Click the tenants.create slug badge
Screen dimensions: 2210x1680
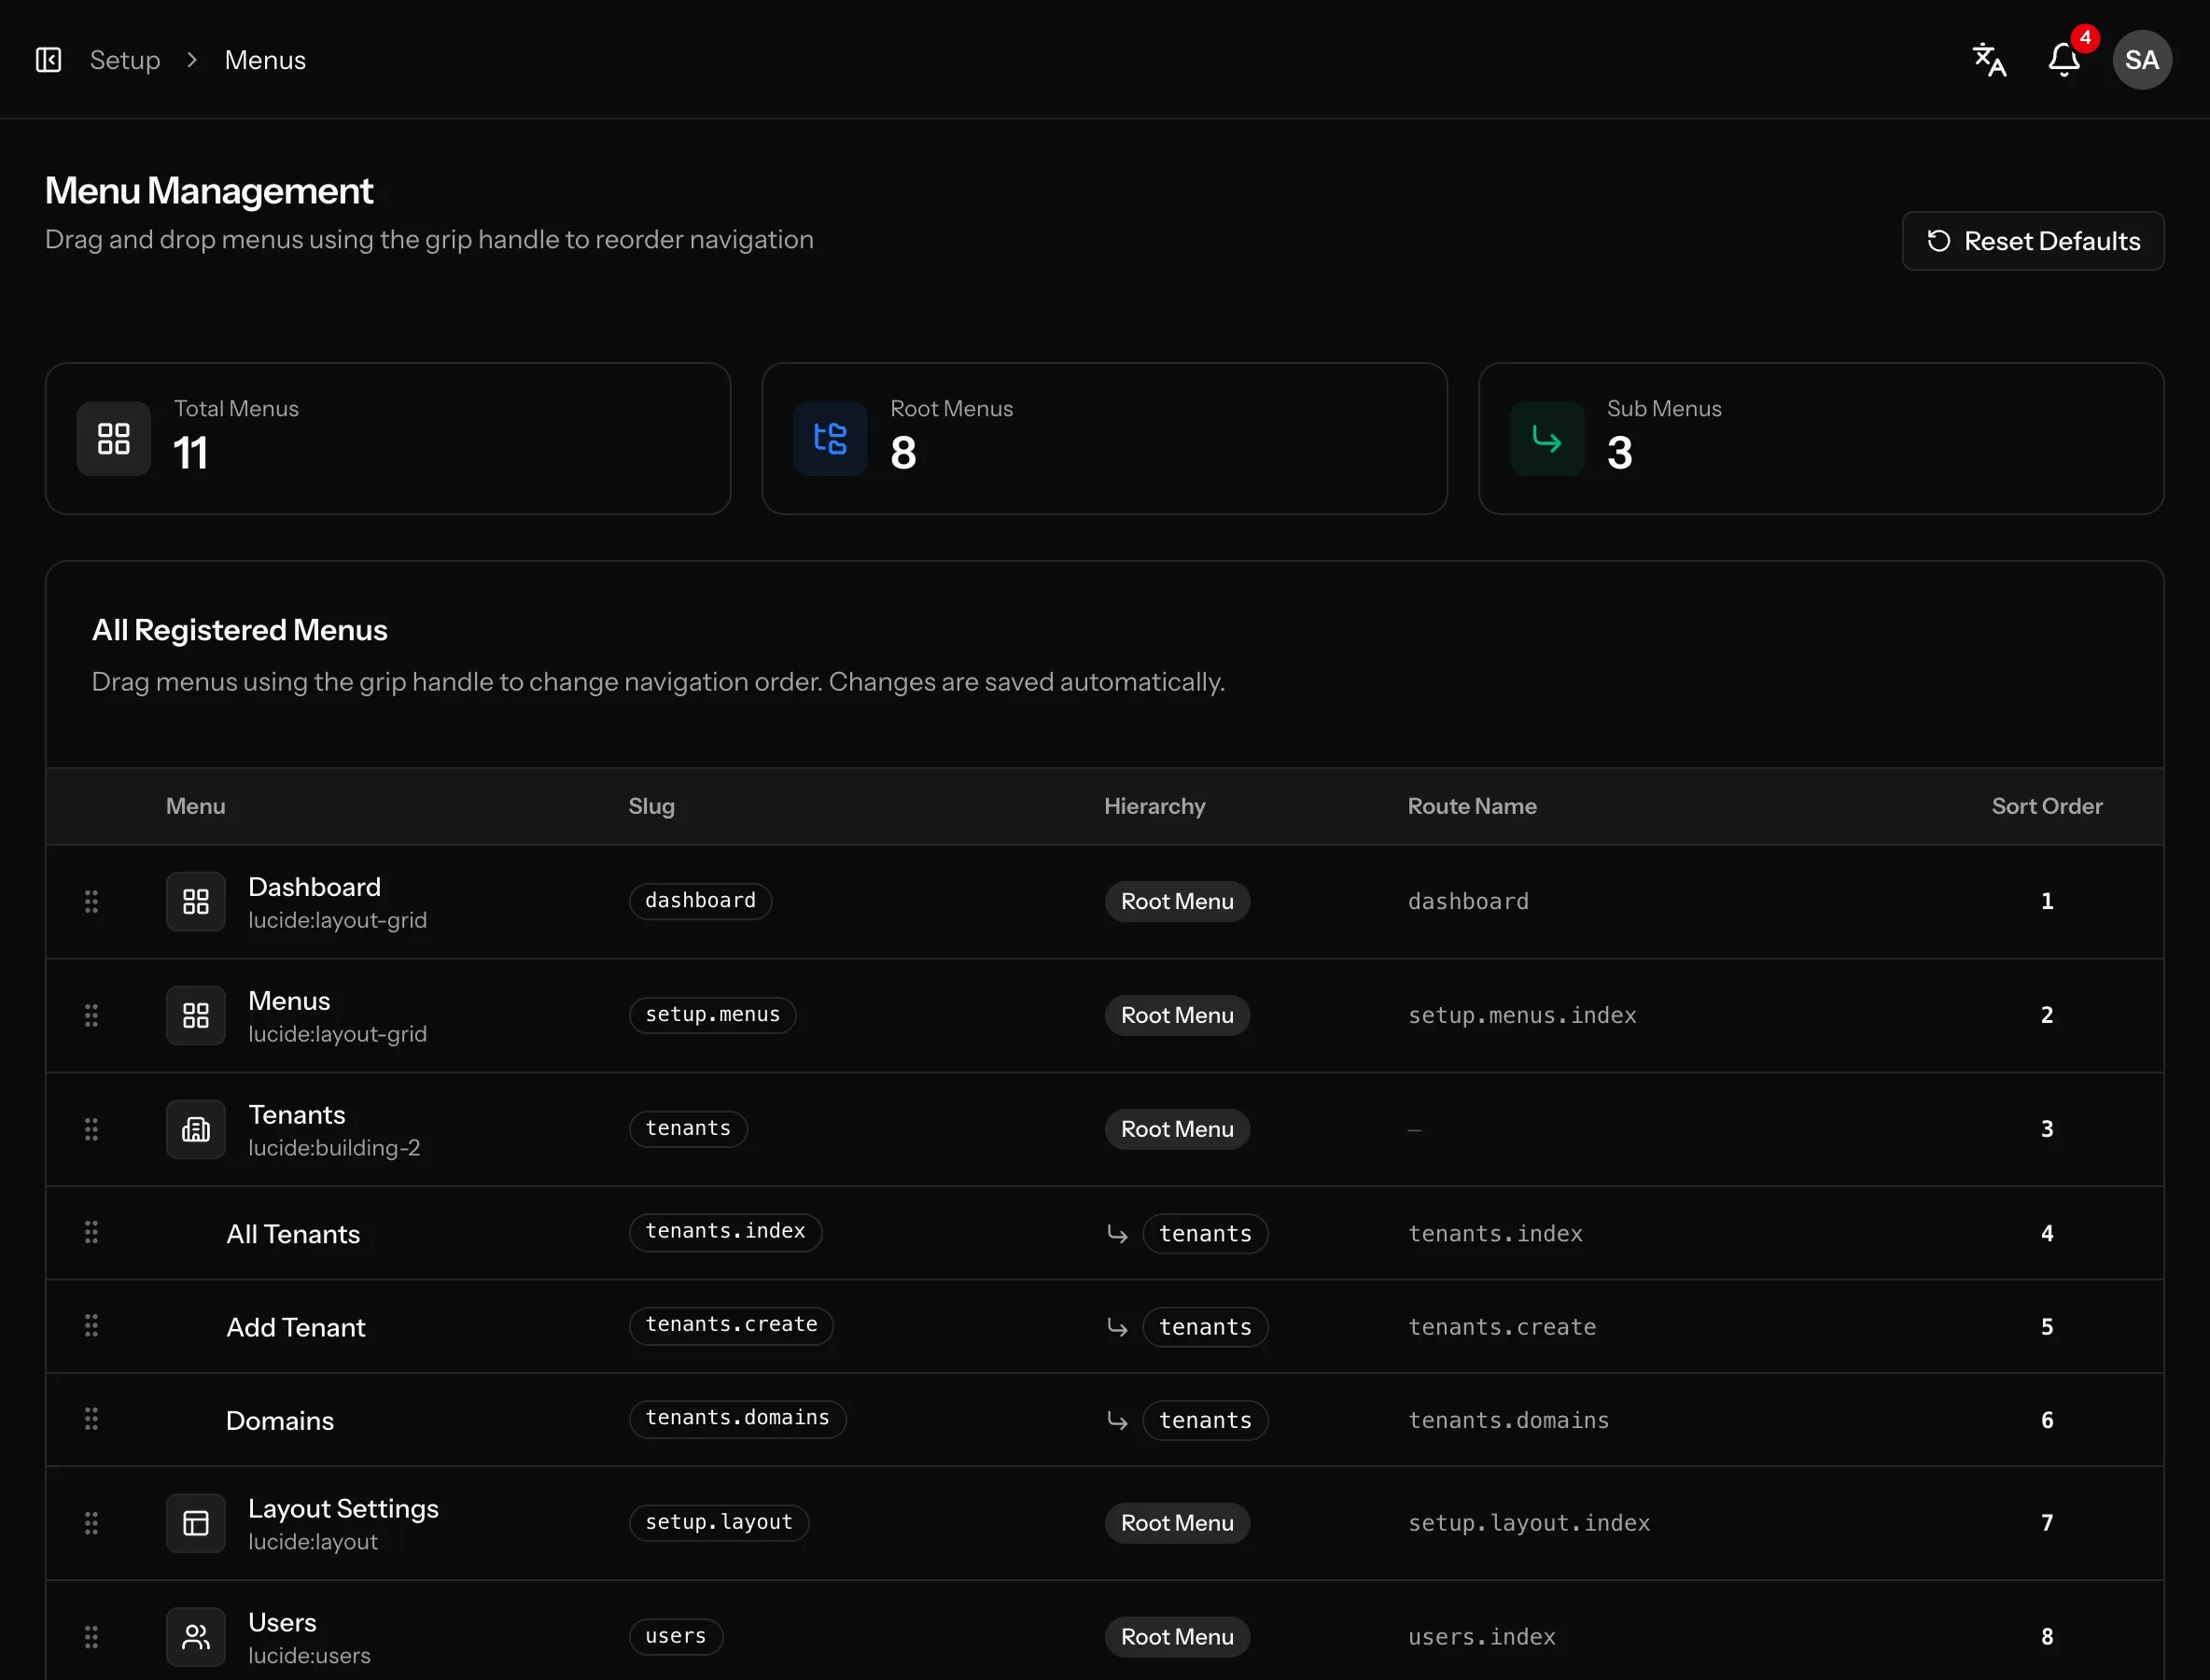[731, 1324]
